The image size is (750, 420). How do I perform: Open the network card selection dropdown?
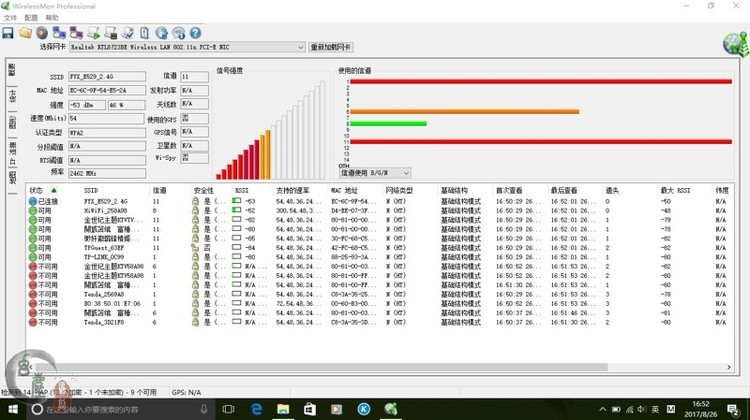pyautogui.click(x=187, y=47)
